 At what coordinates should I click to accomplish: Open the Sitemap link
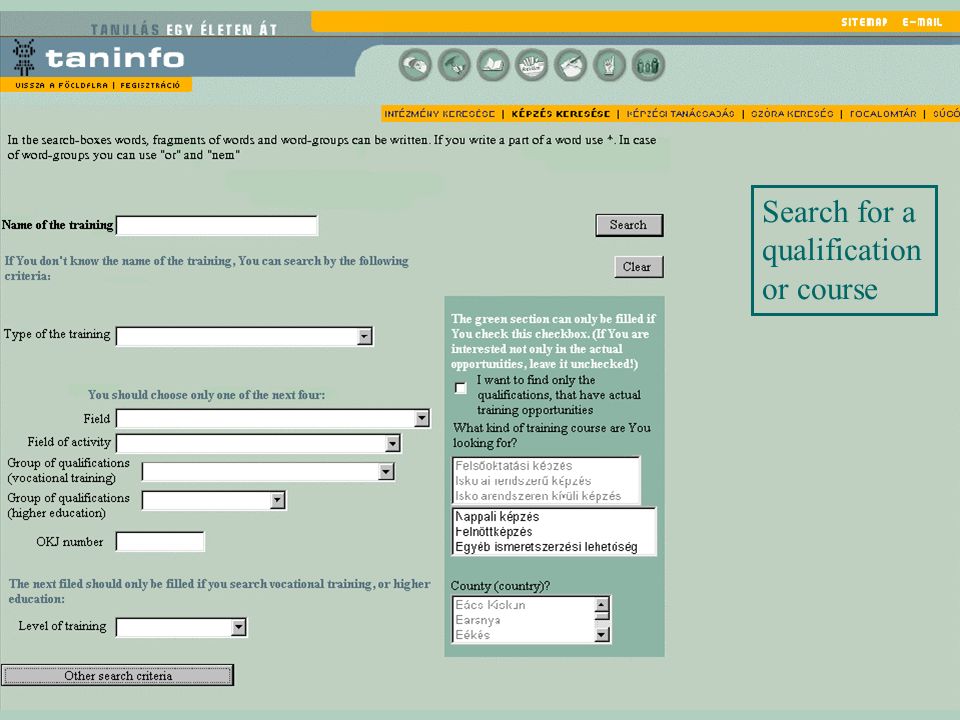[864, 22]
